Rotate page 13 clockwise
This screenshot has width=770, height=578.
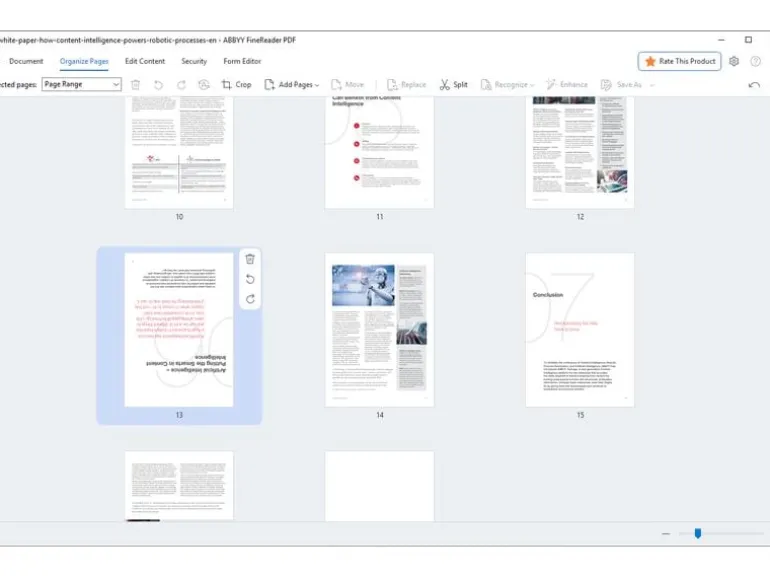[250, 299]
